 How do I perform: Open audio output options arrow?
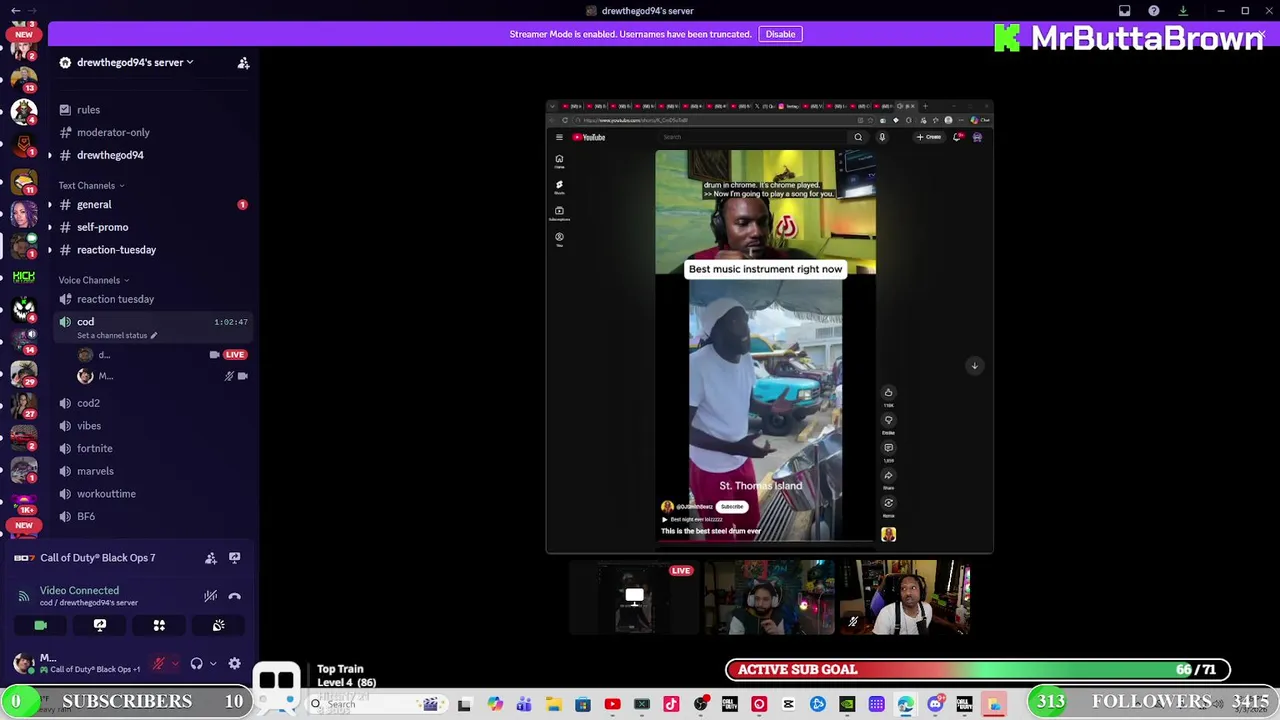point(212,664)
